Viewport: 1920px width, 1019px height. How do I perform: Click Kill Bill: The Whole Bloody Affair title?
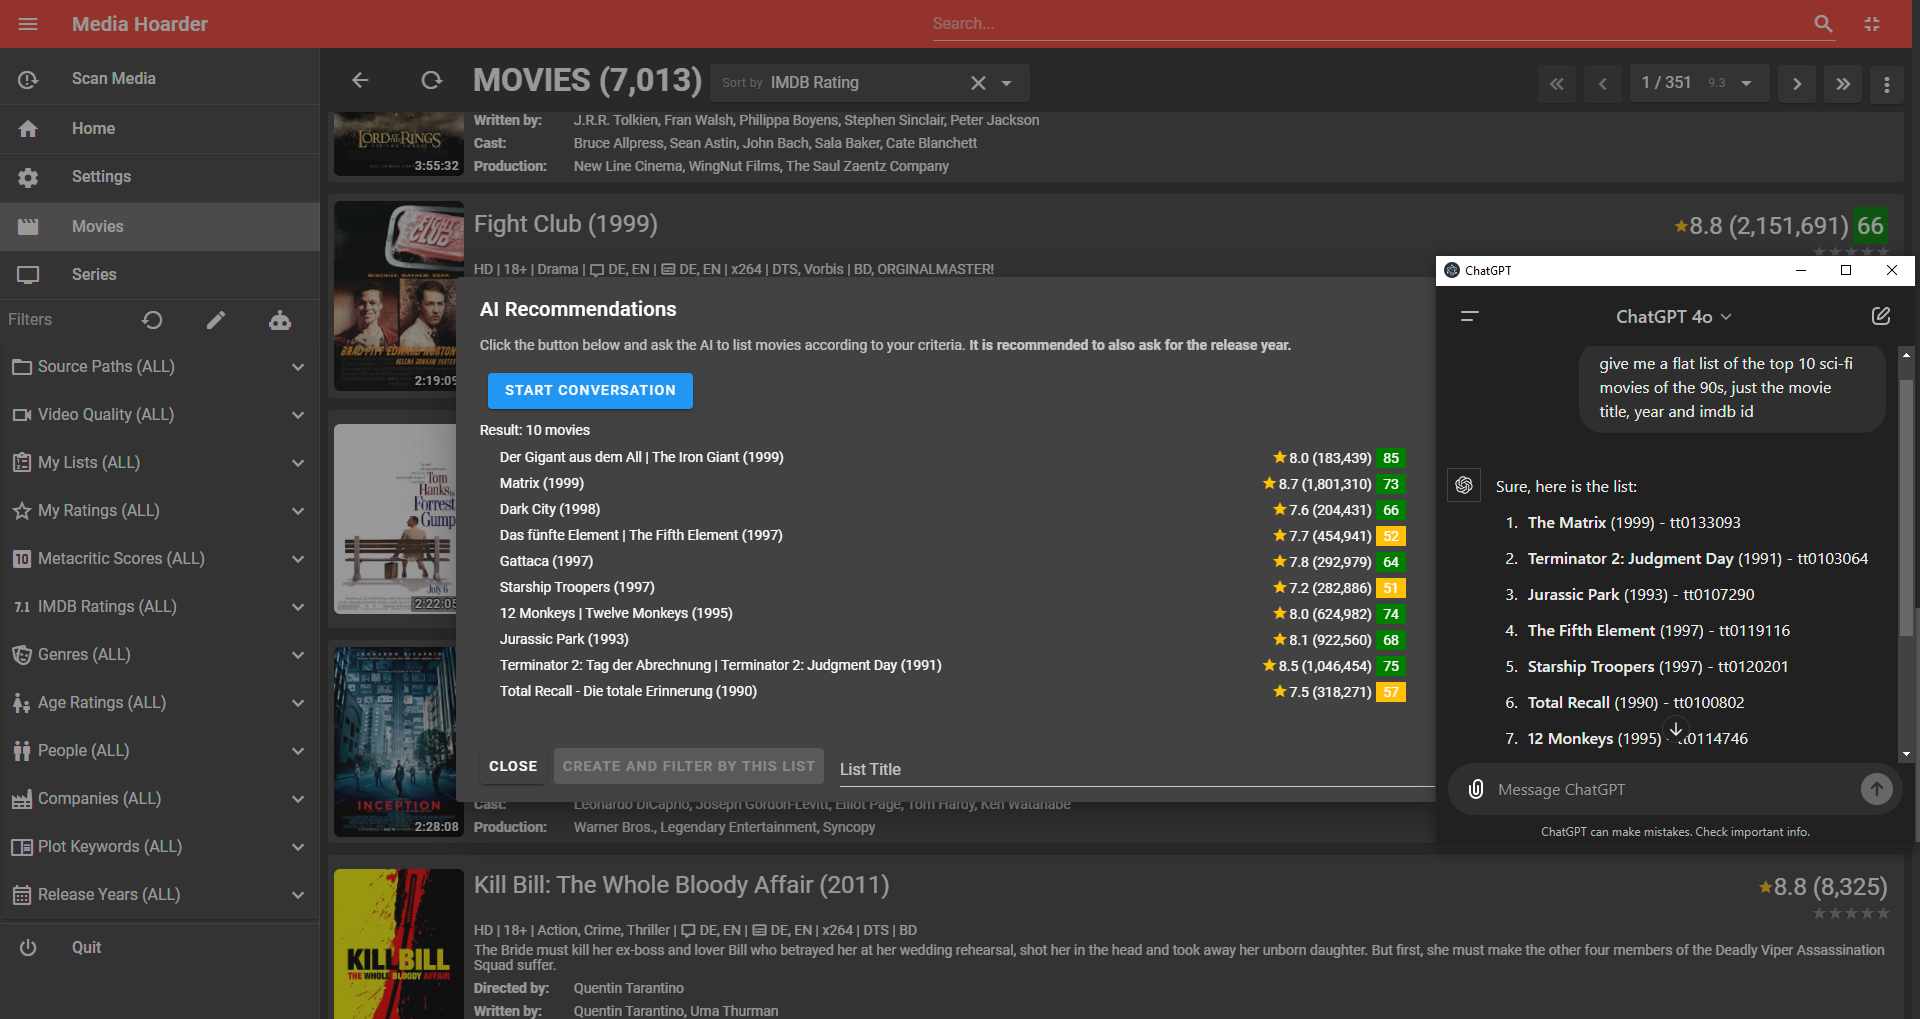[x=681, y=885]
